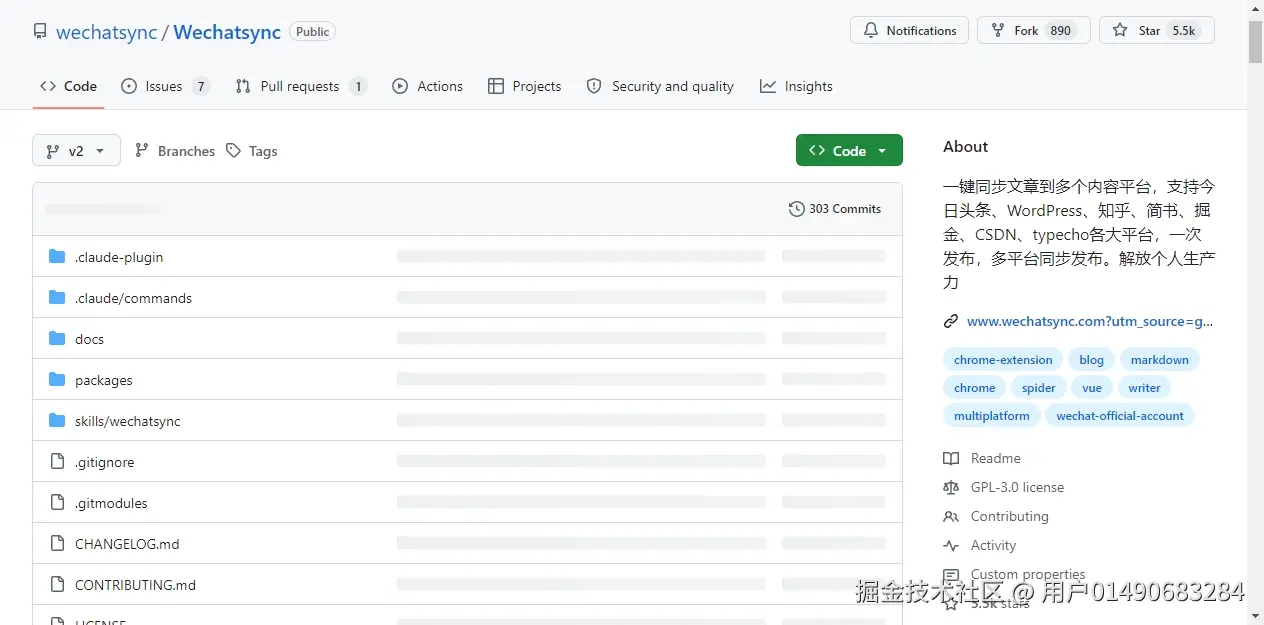Open the Readme link in About

[996, 458]
